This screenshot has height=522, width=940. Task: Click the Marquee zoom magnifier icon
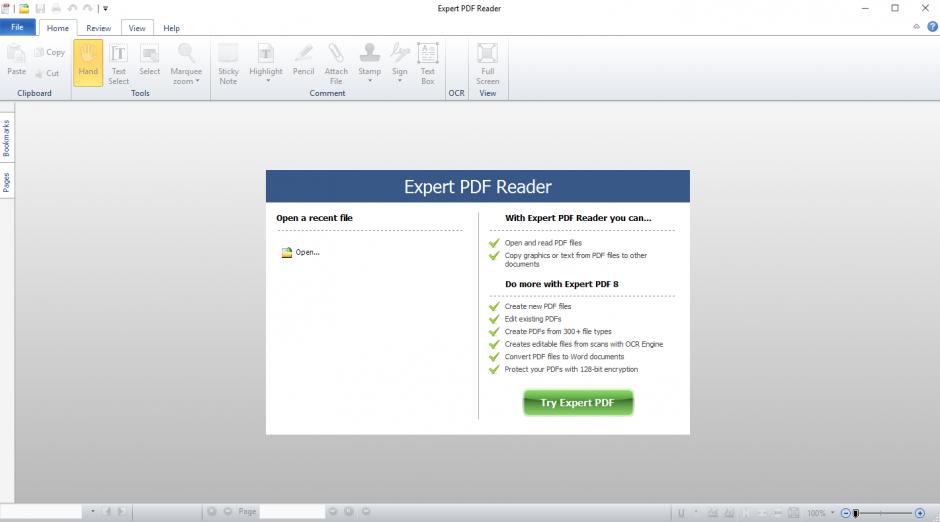tap(186, 53)
